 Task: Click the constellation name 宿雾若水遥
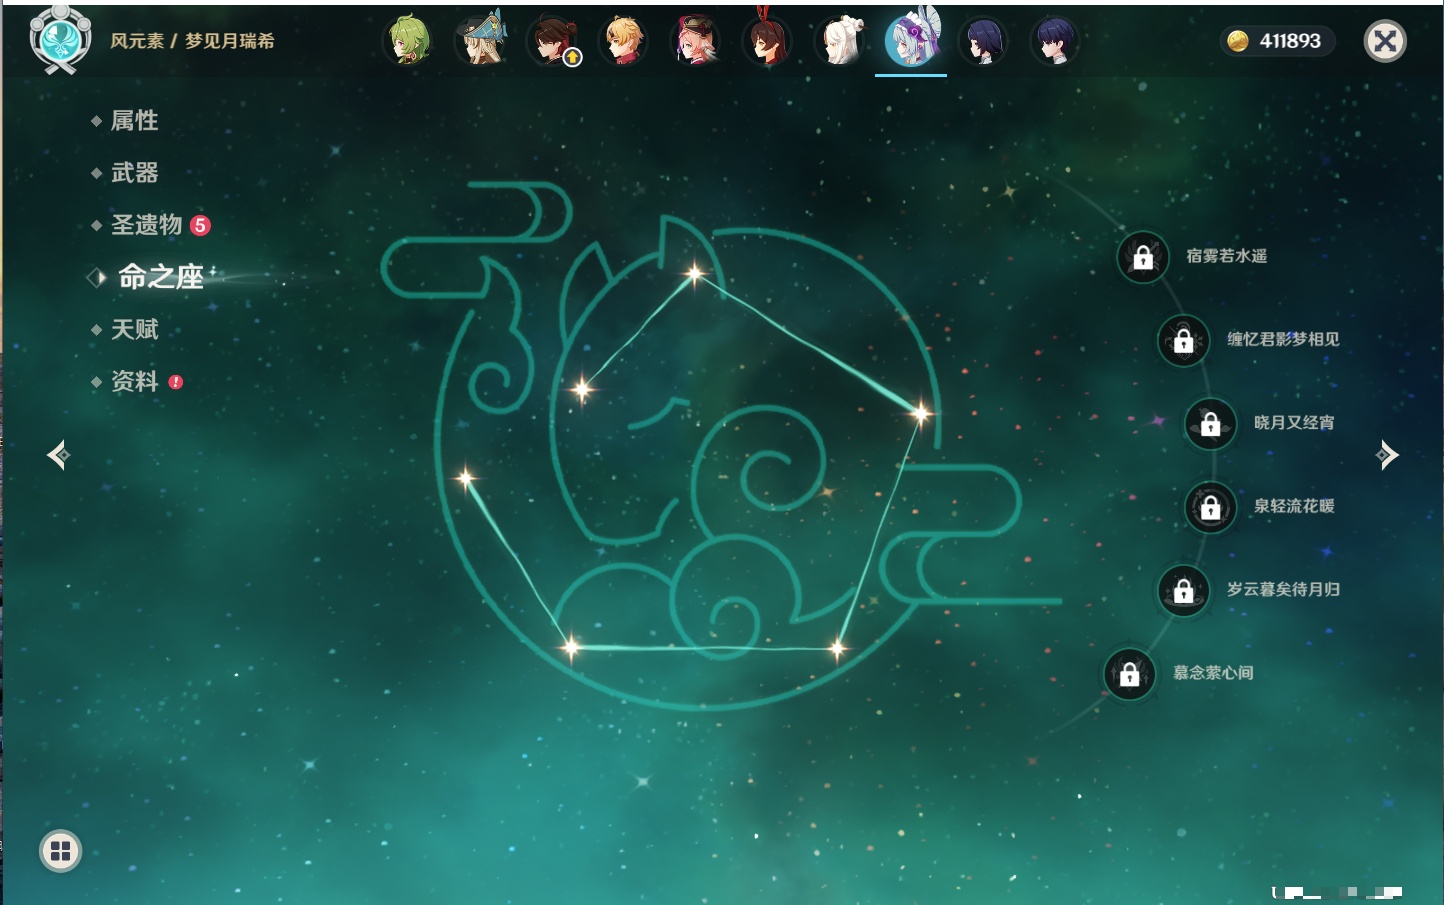(1227, 256)
